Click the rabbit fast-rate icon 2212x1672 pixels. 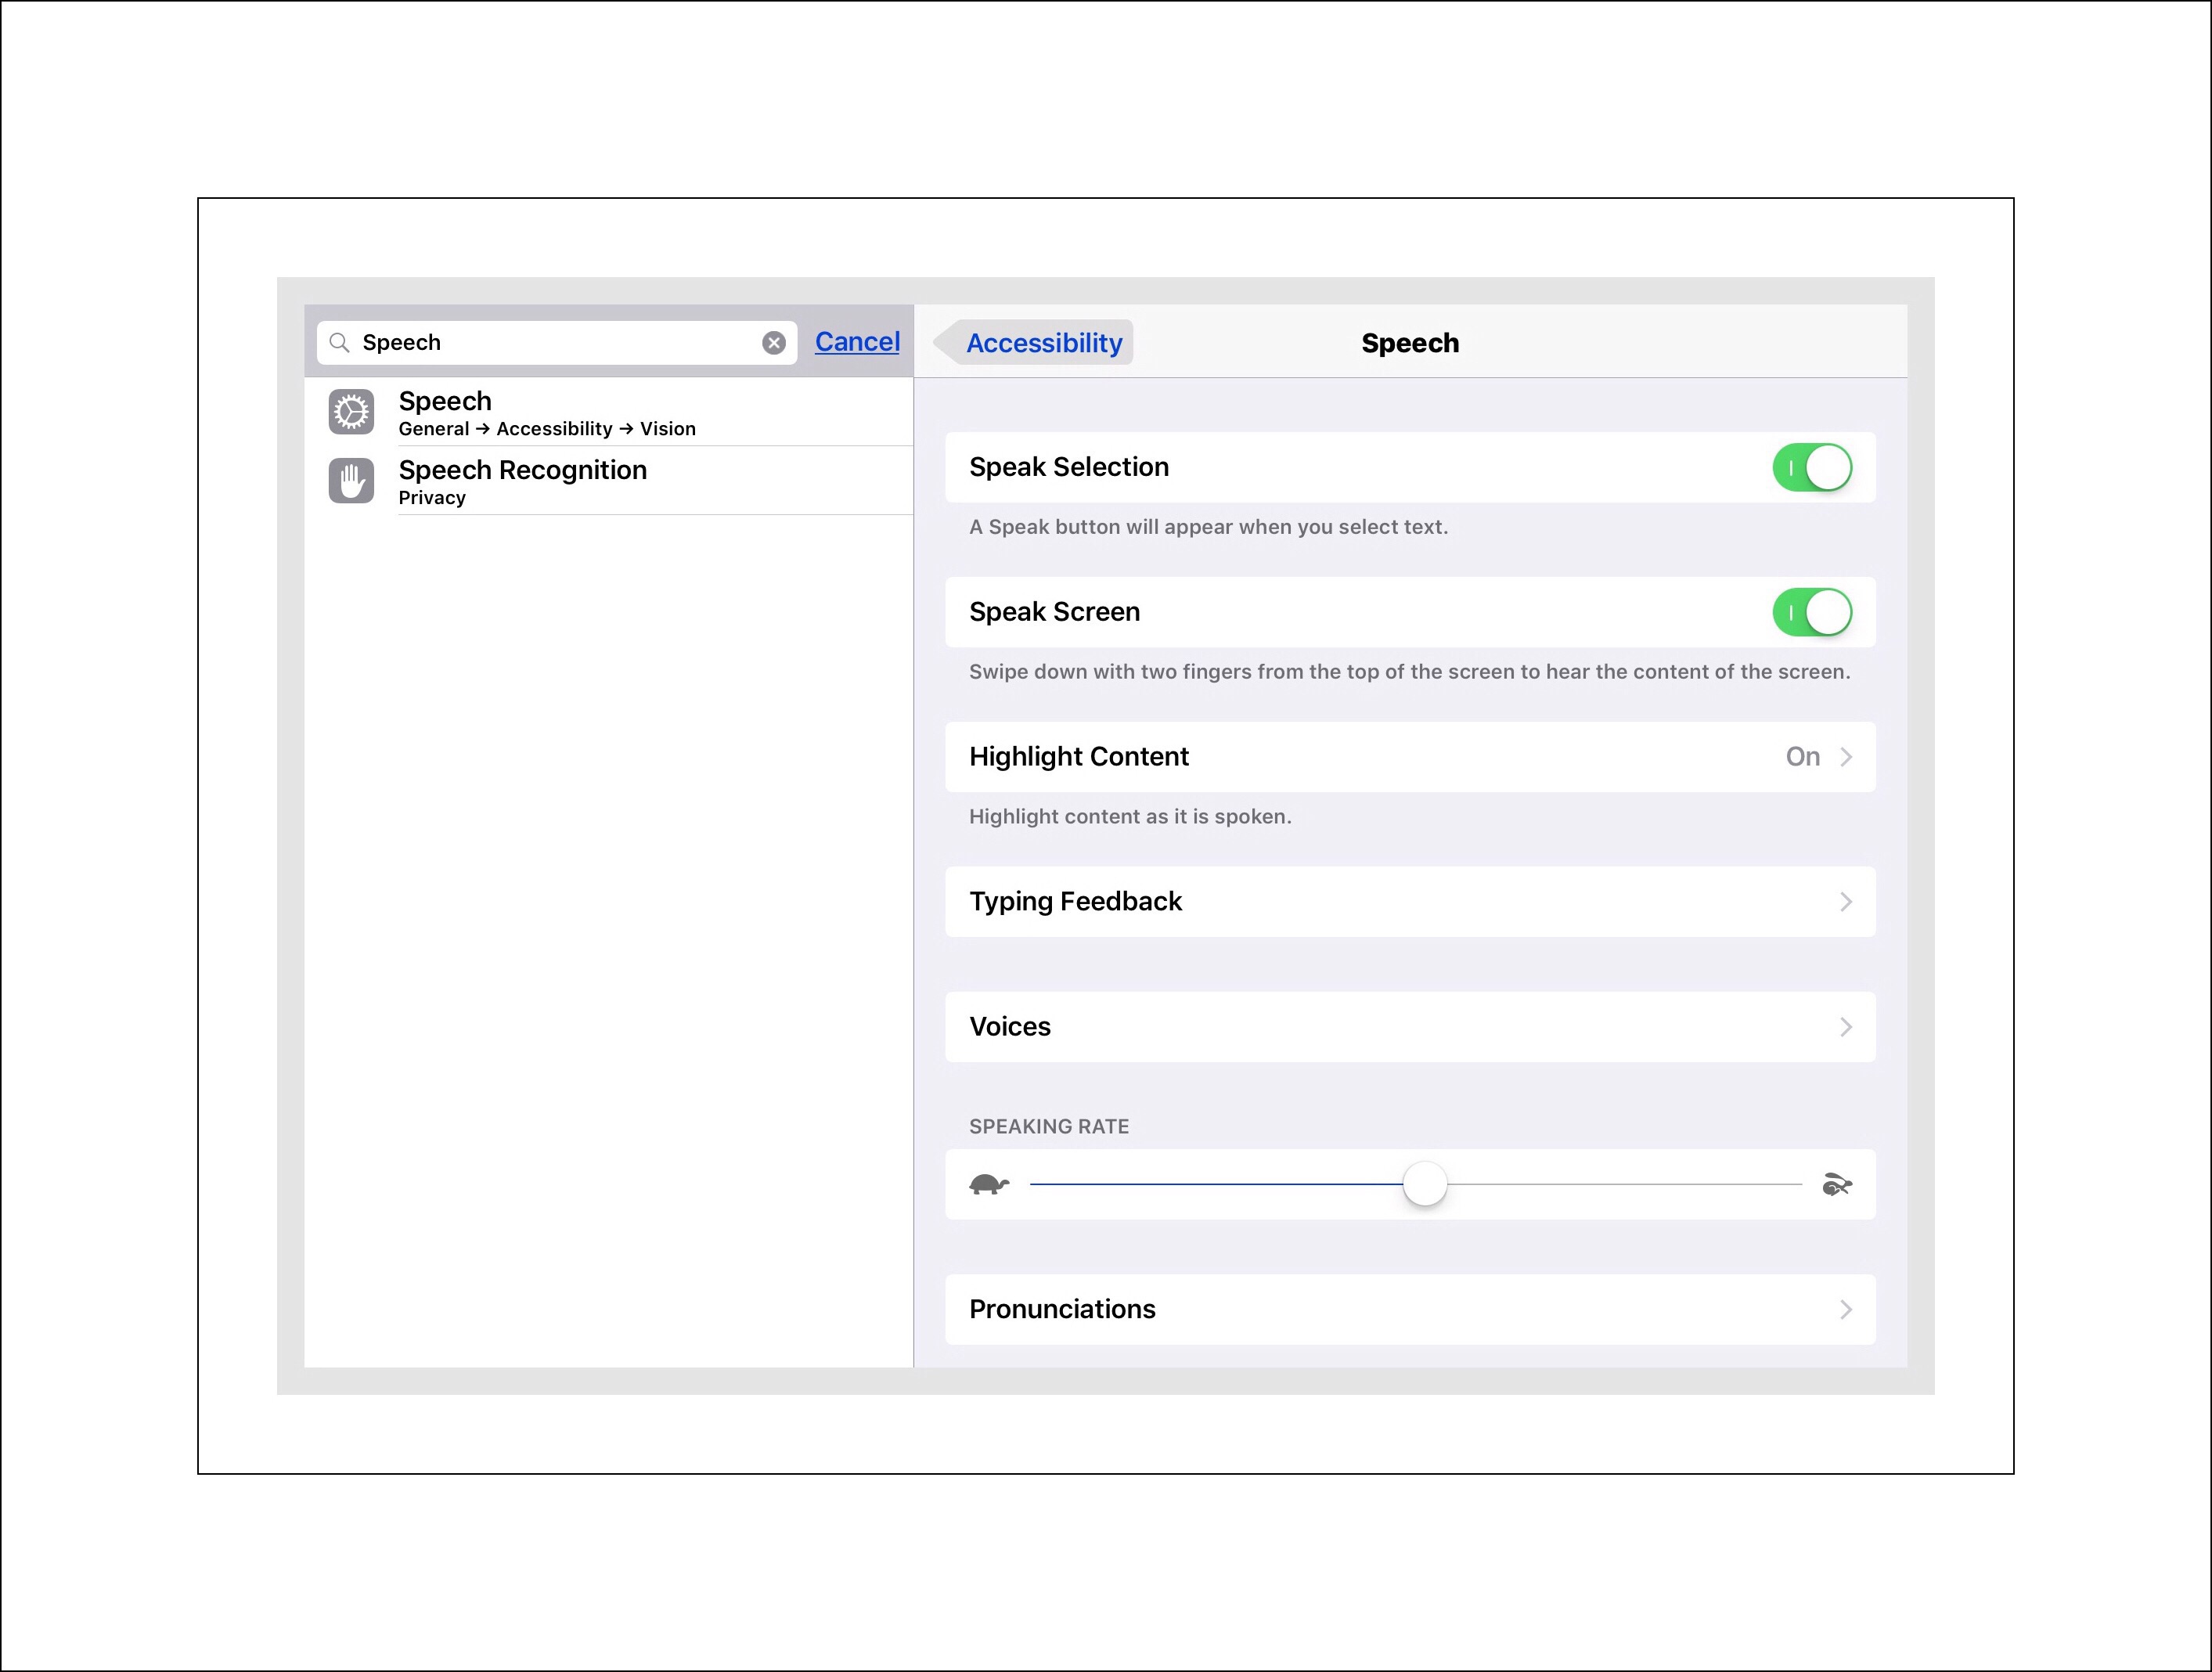pos(1836,1185)
